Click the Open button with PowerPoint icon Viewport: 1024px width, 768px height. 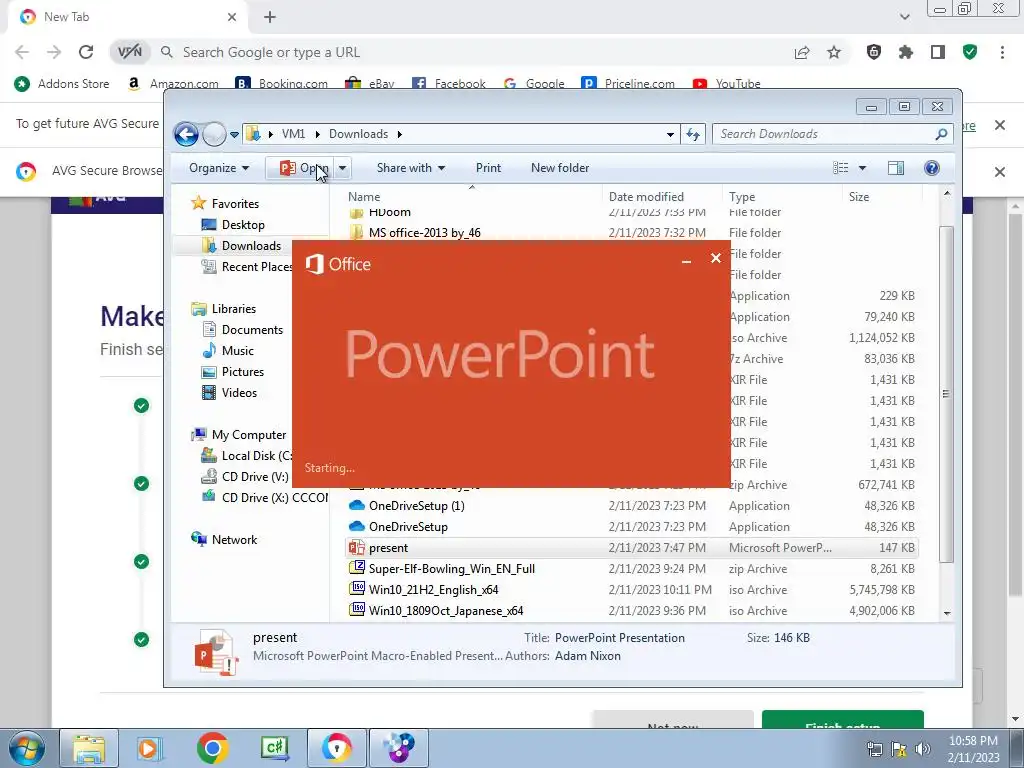(300, 168)
